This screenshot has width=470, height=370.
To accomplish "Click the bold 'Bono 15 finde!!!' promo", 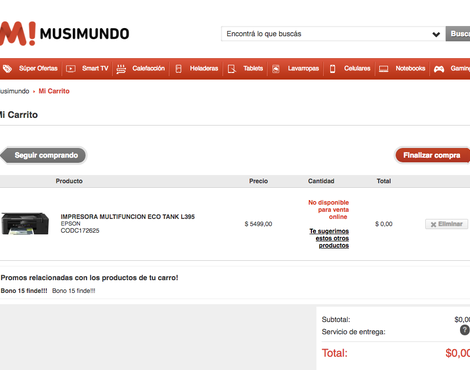I will [x=24, y=291].
